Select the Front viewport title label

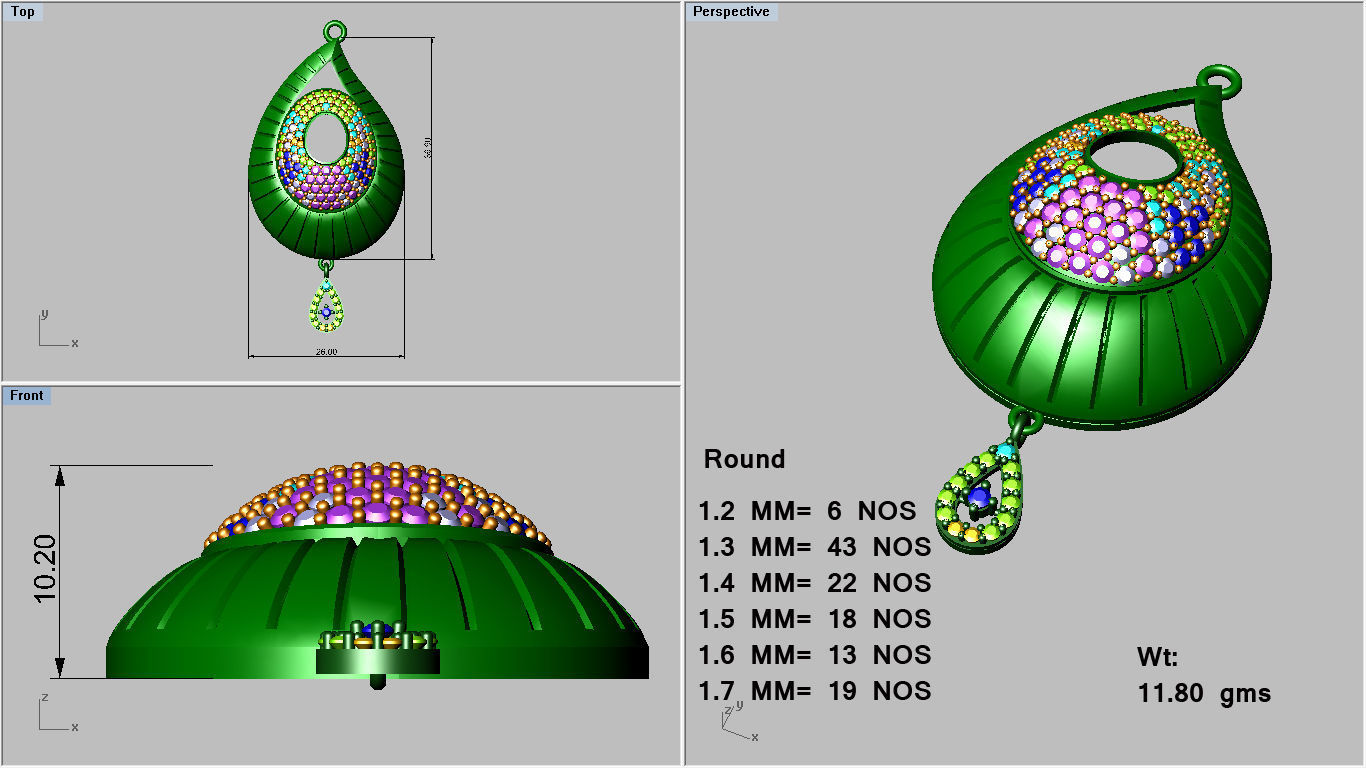27,396
